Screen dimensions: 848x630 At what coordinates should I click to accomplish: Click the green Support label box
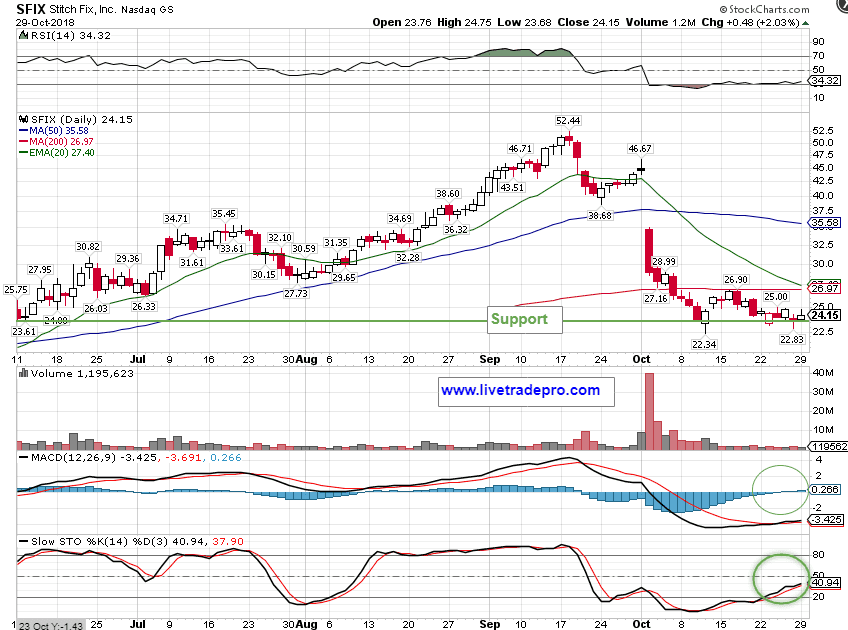pos(519,319)
